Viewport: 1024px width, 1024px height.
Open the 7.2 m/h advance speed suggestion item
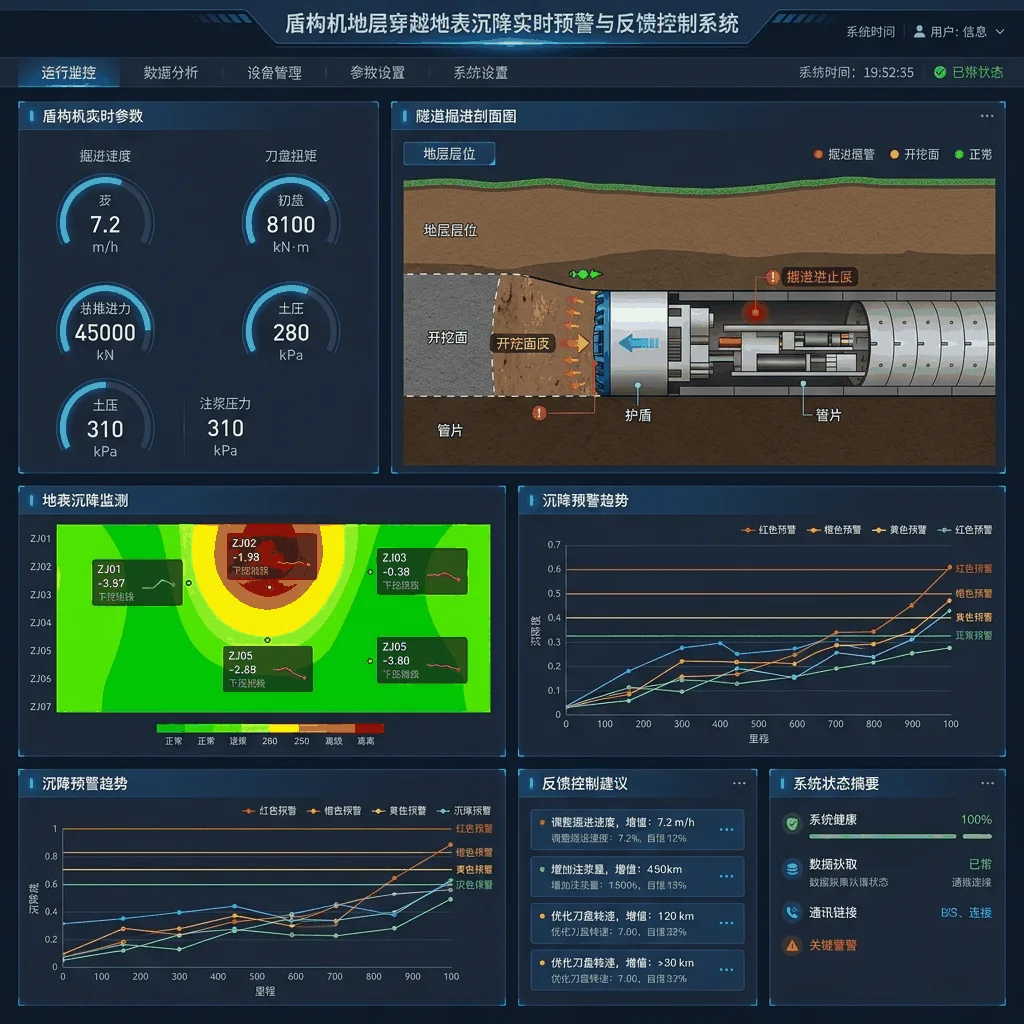[x=637, y=829]
